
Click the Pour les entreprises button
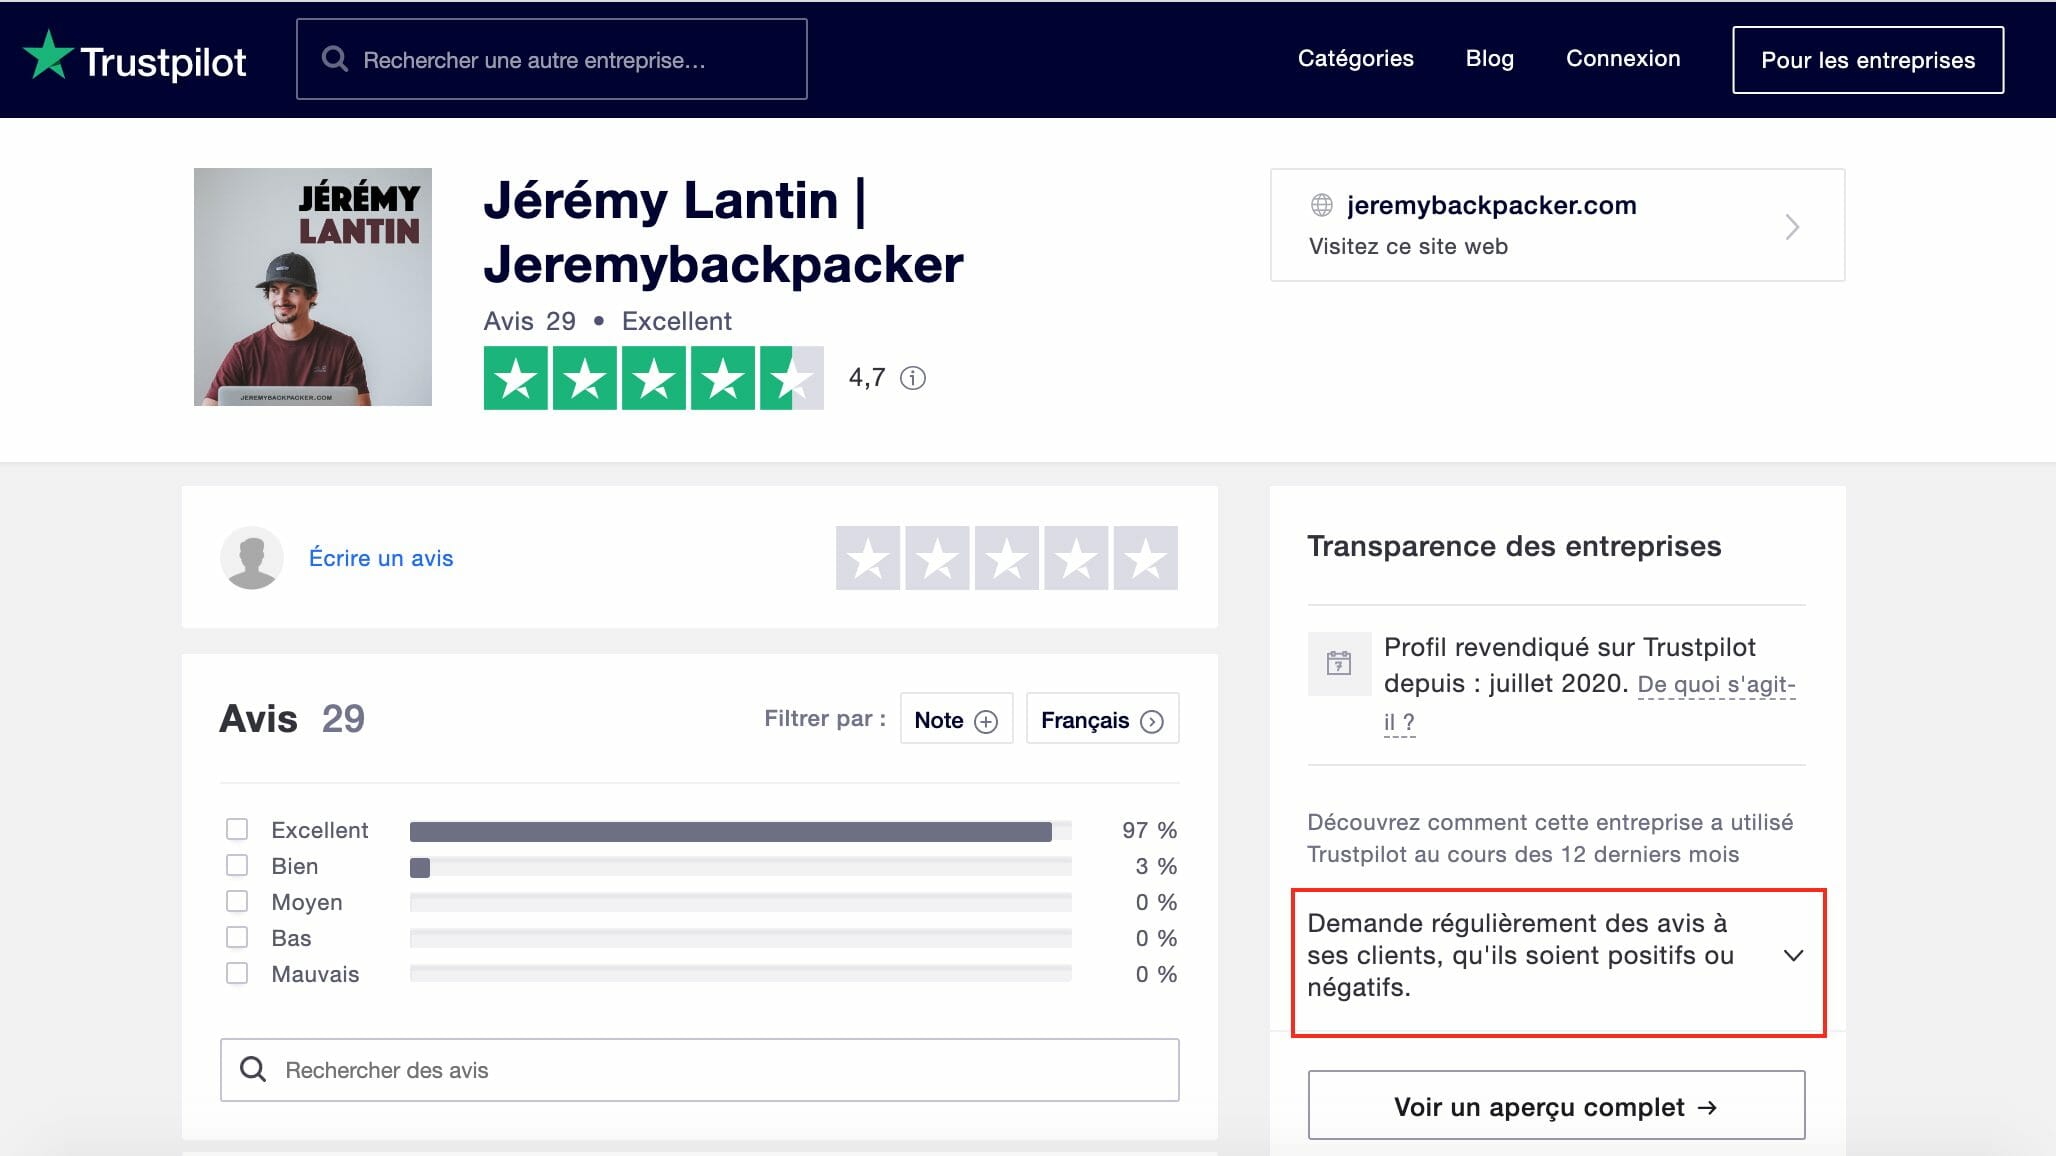[x=1868, y=60]
